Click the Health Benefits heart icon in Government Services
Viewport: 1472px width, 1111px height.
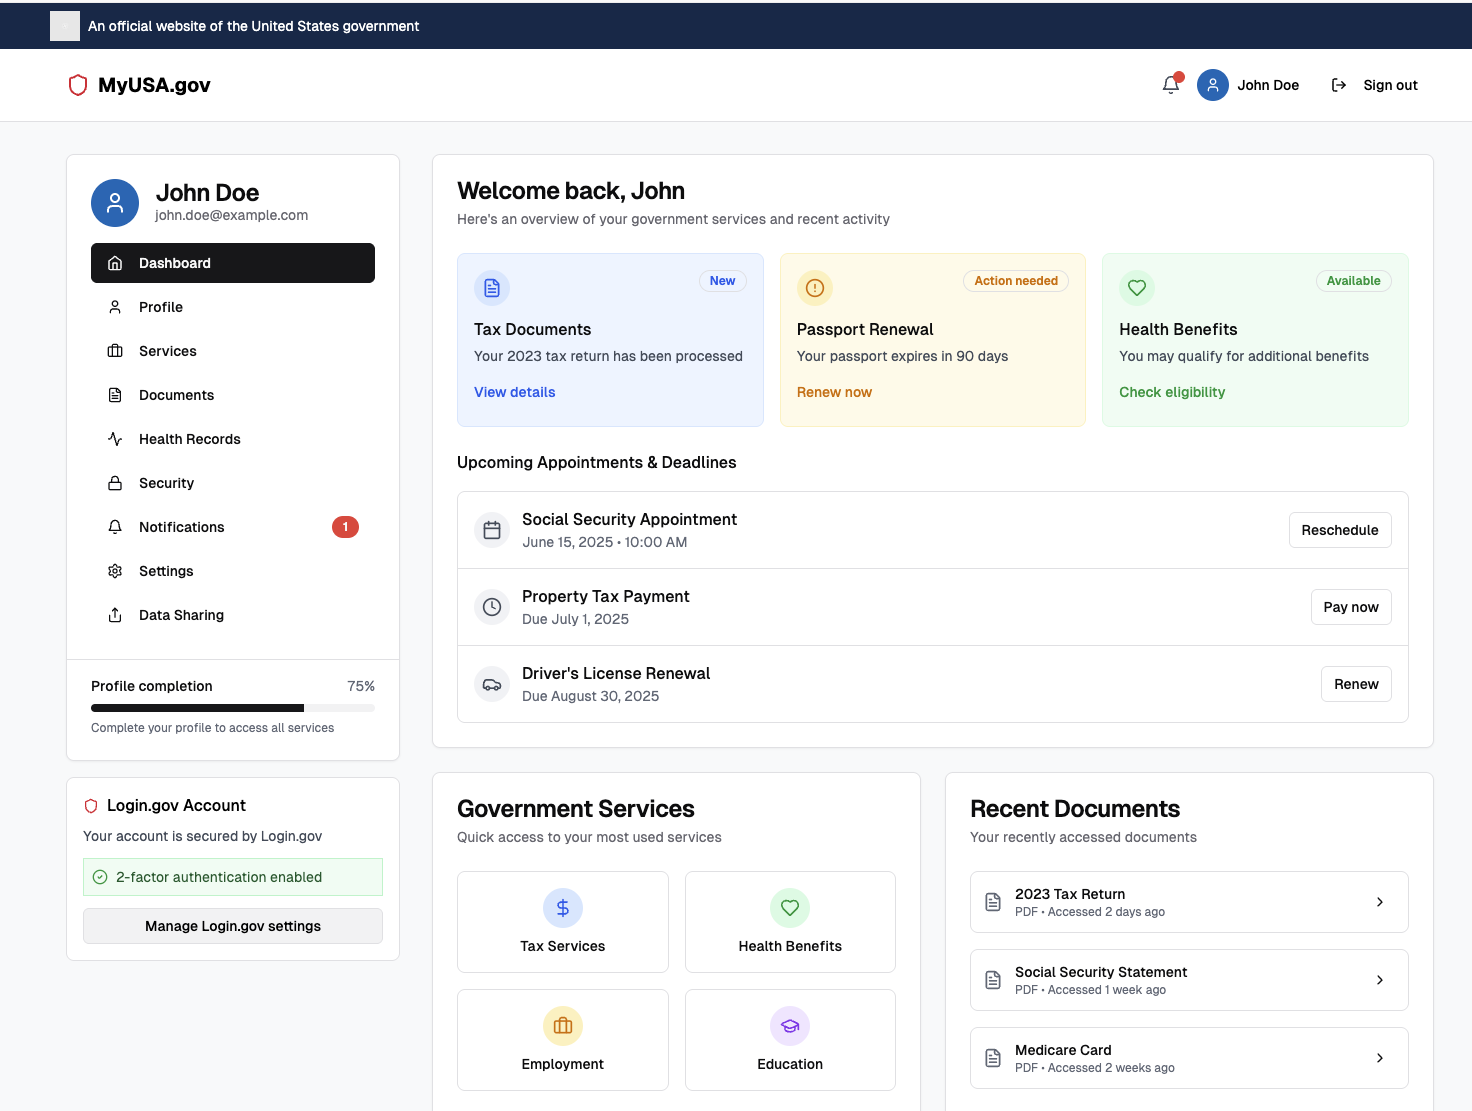790,908
